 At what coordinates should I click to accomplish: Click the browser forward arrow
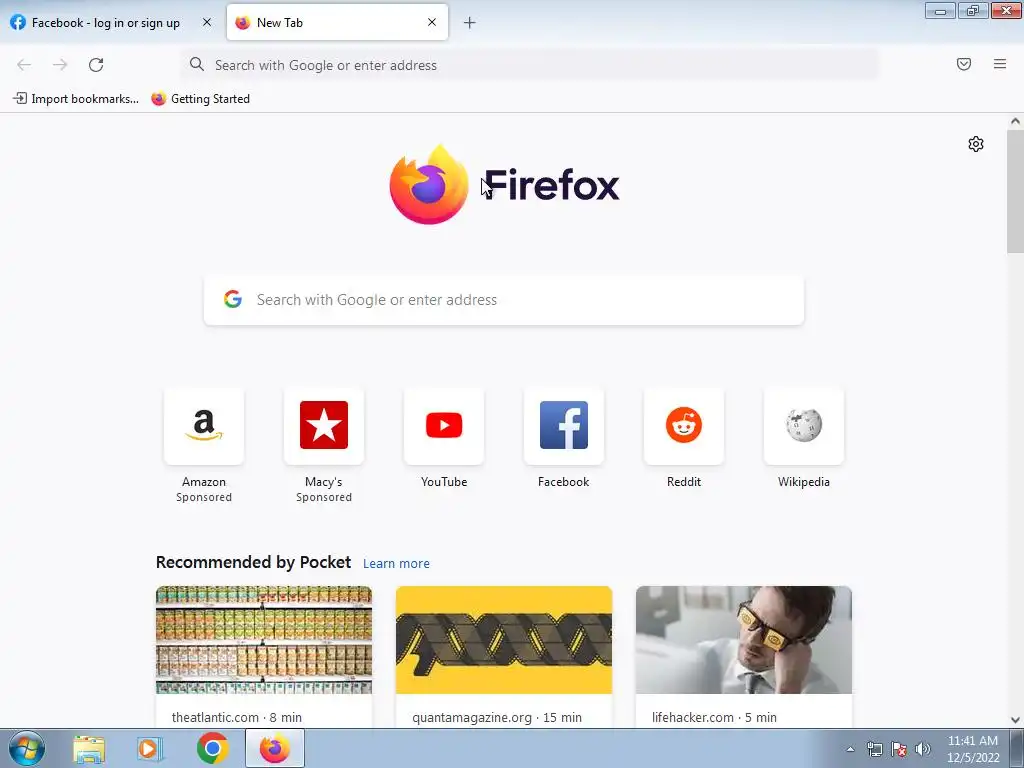pyautogui.click(x=60, y=65)
